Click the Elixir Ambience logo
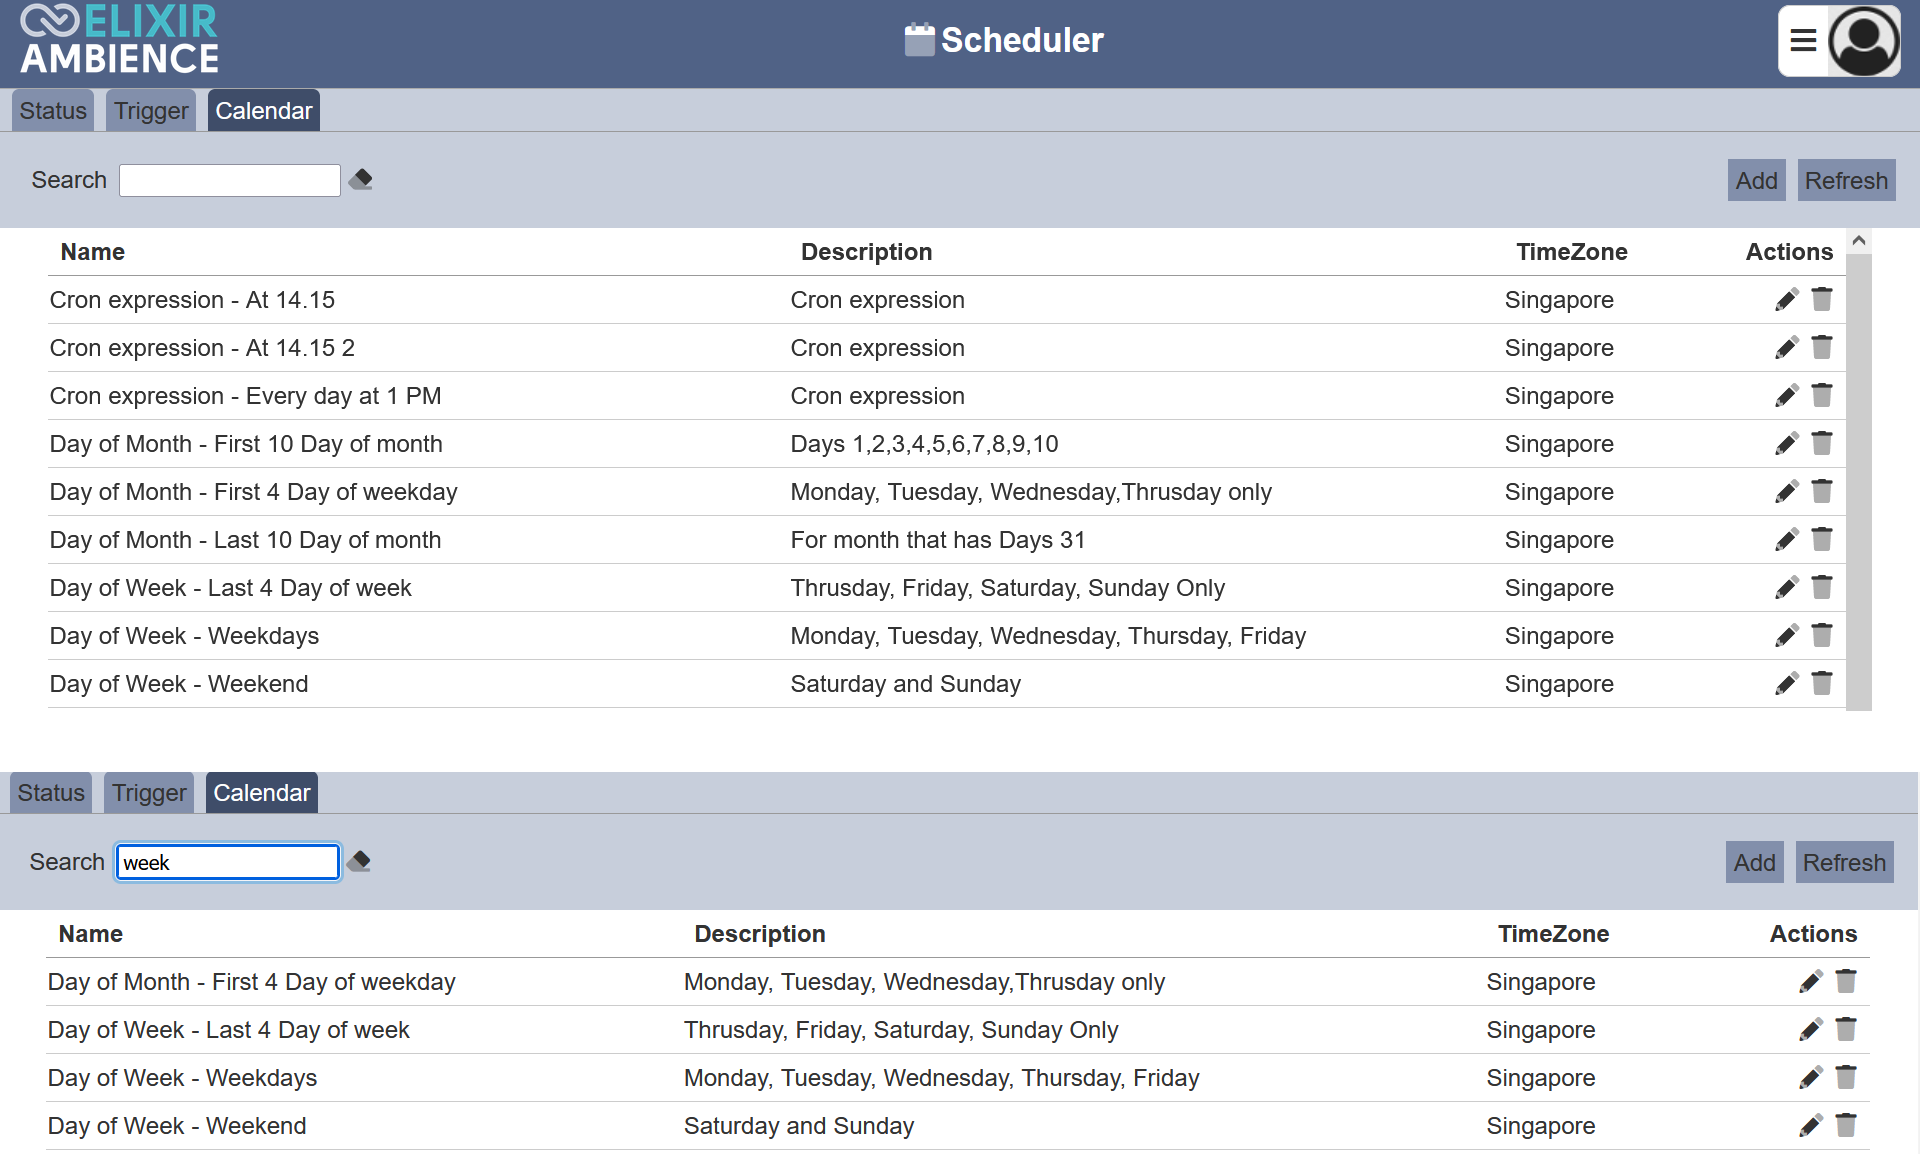Screen dimensions: 1920x1154 coord(119,41)
